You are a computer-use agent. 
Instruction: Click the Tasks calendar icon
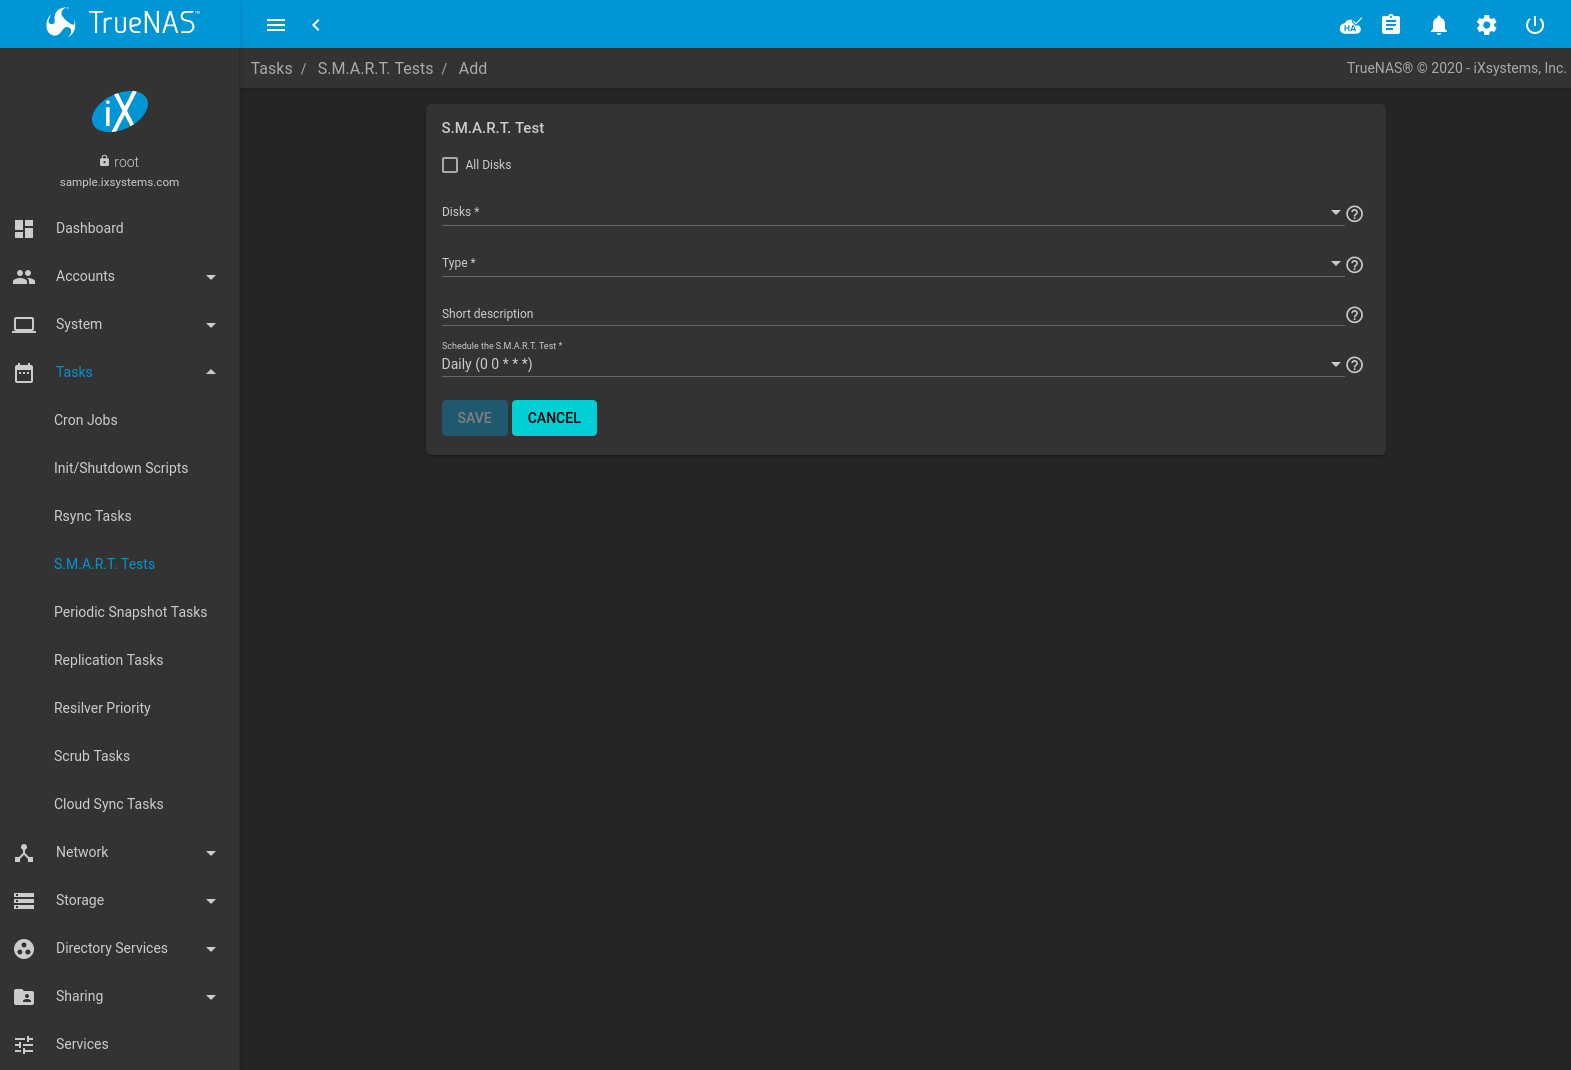point(24,372)
